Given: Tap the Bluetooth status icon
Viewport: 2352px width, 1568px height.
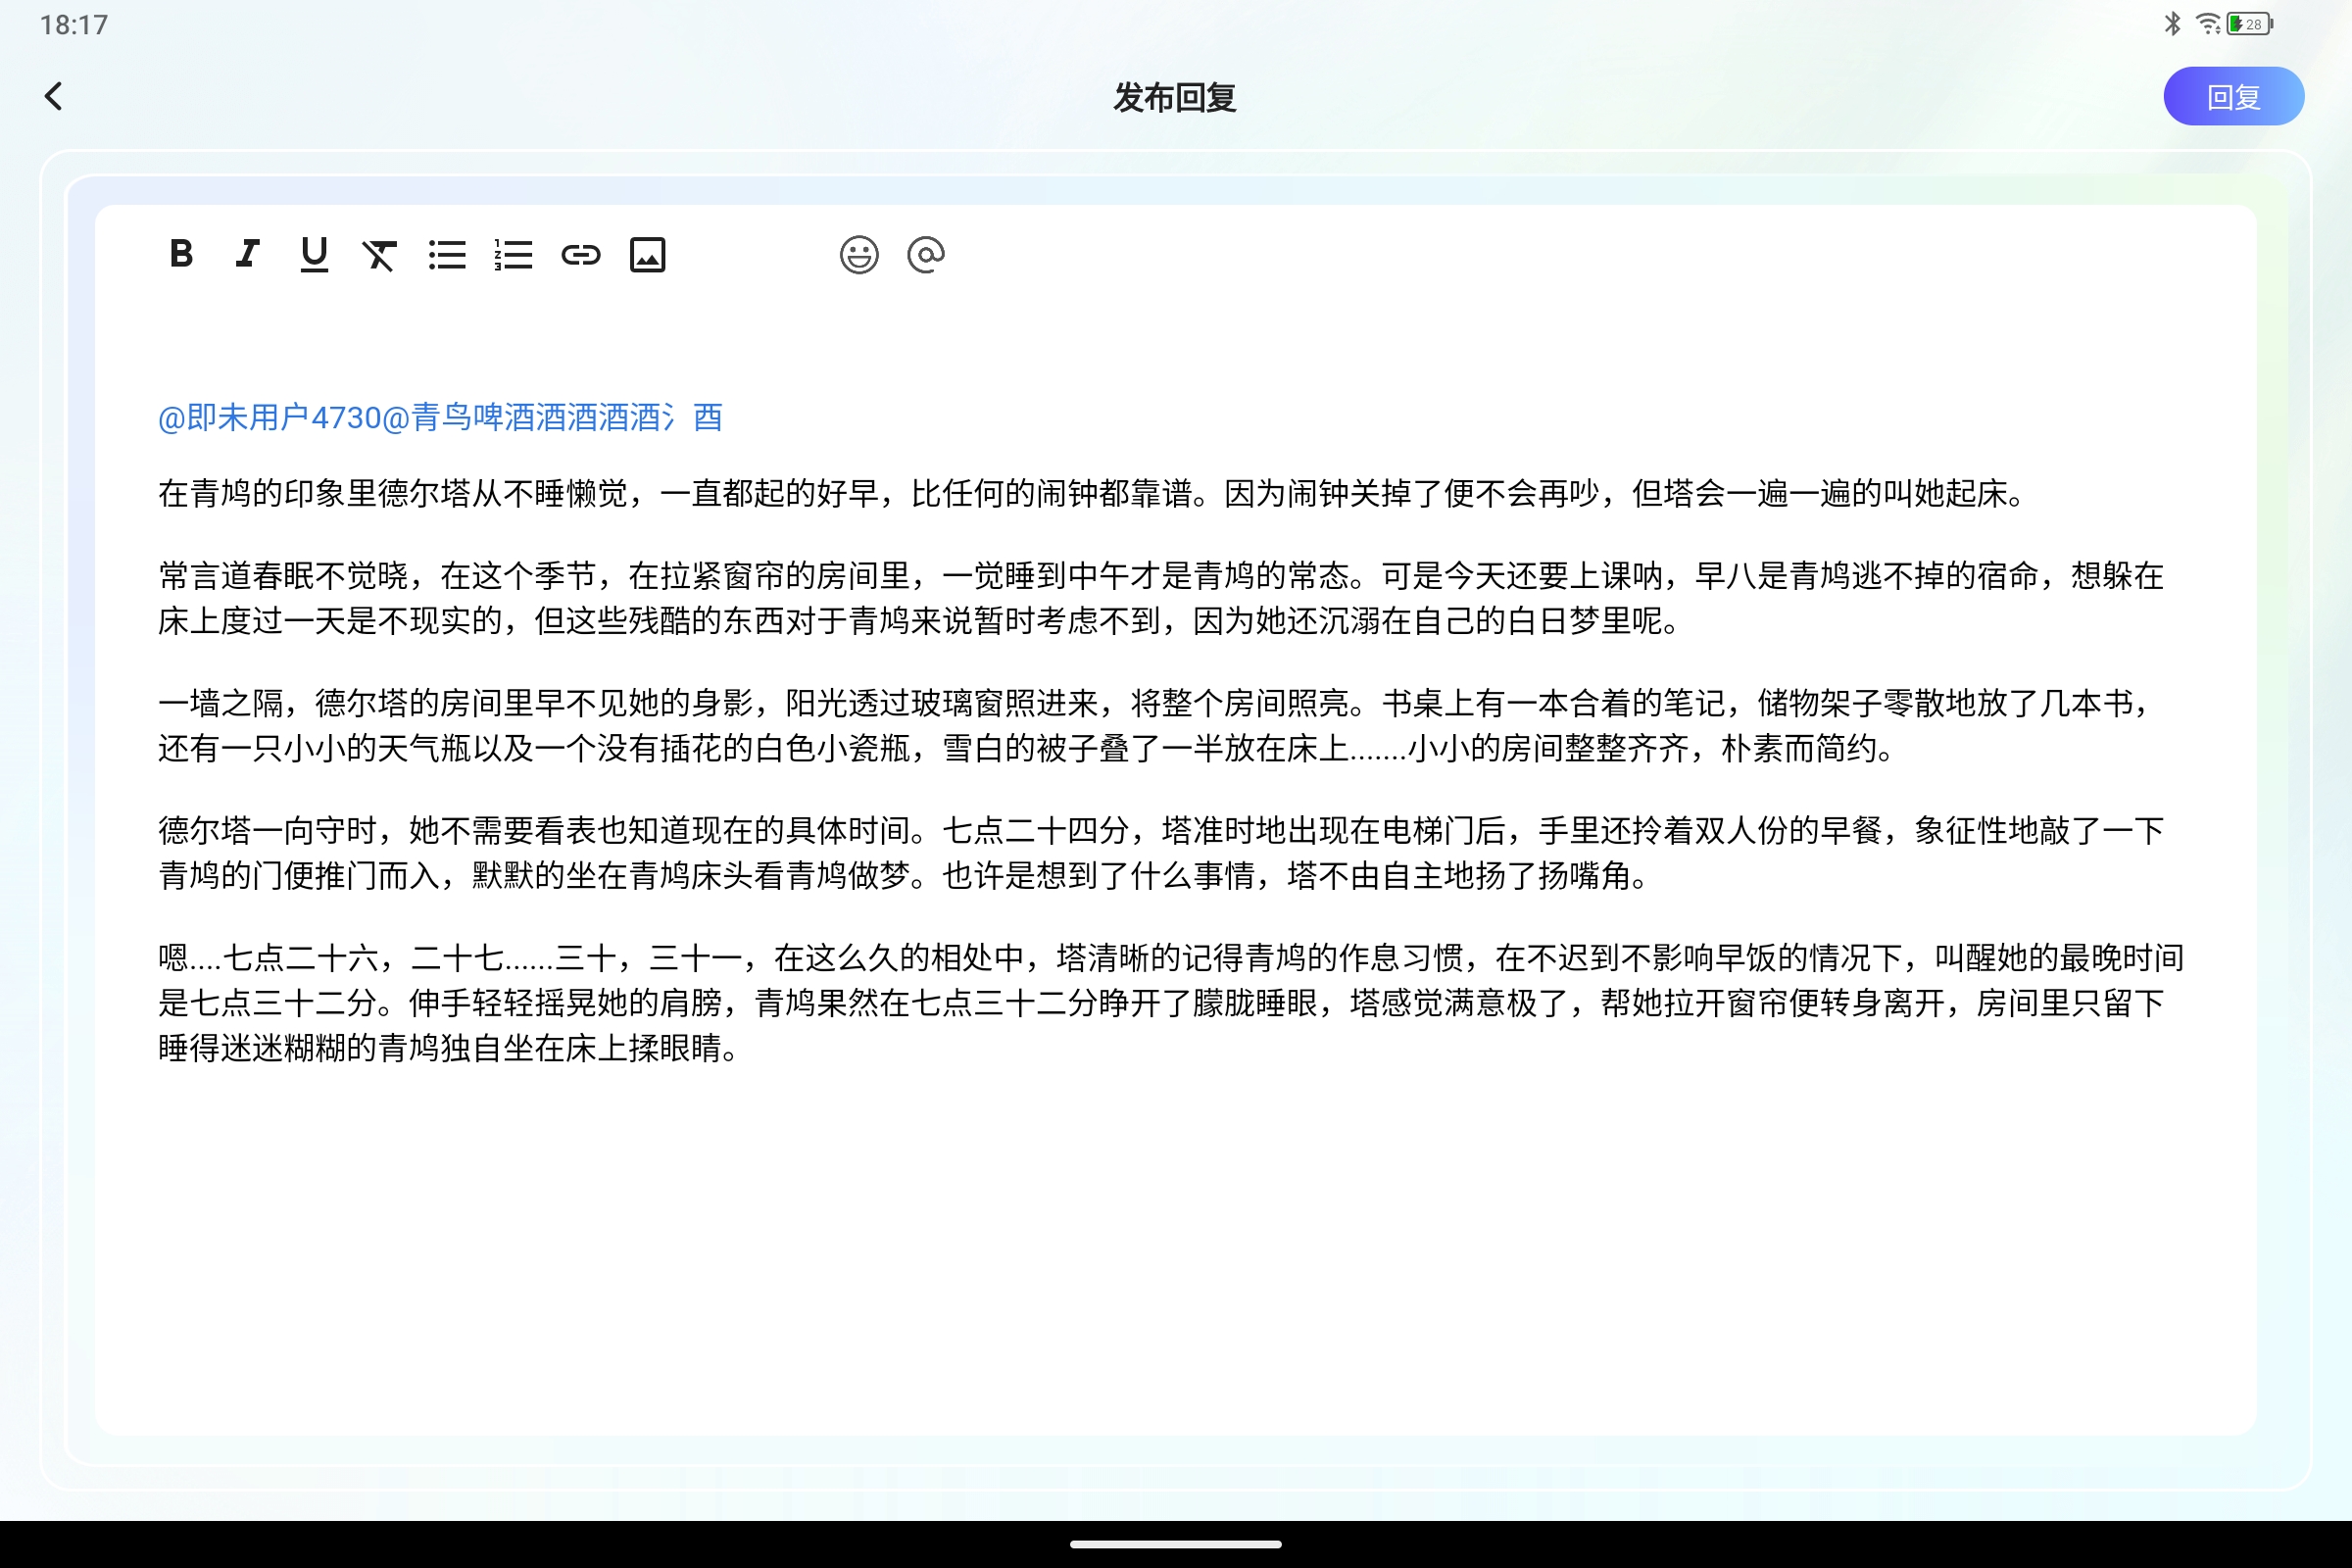Looking at the screenshot, I should pos(2172,24).
